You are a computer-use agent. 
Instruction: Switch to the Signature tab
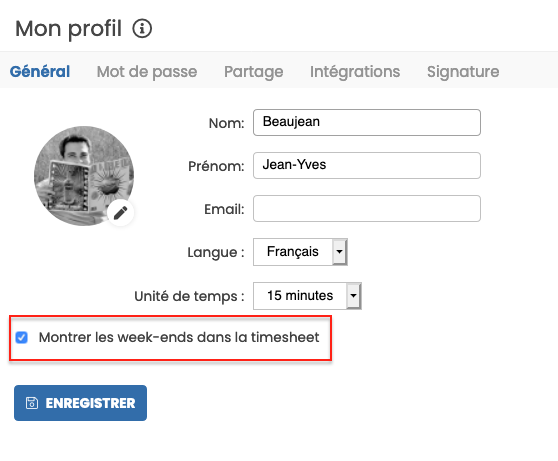(x=463, y=72)
